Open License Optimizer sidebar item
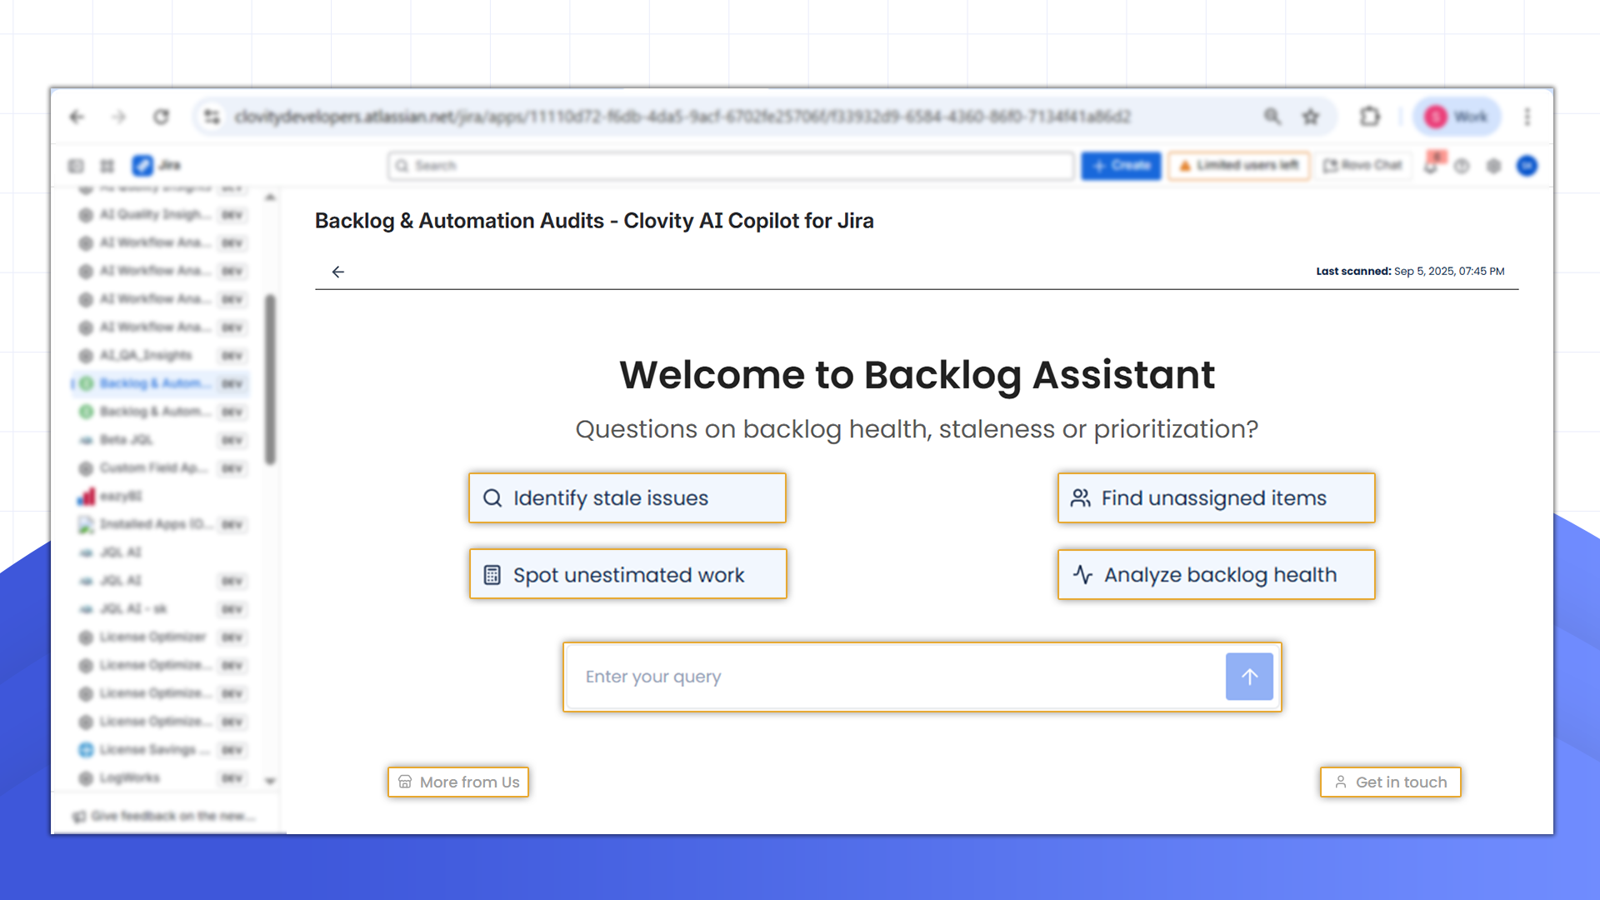The width and height of the screenshot is (1600, 900). [x=163, y=637]
